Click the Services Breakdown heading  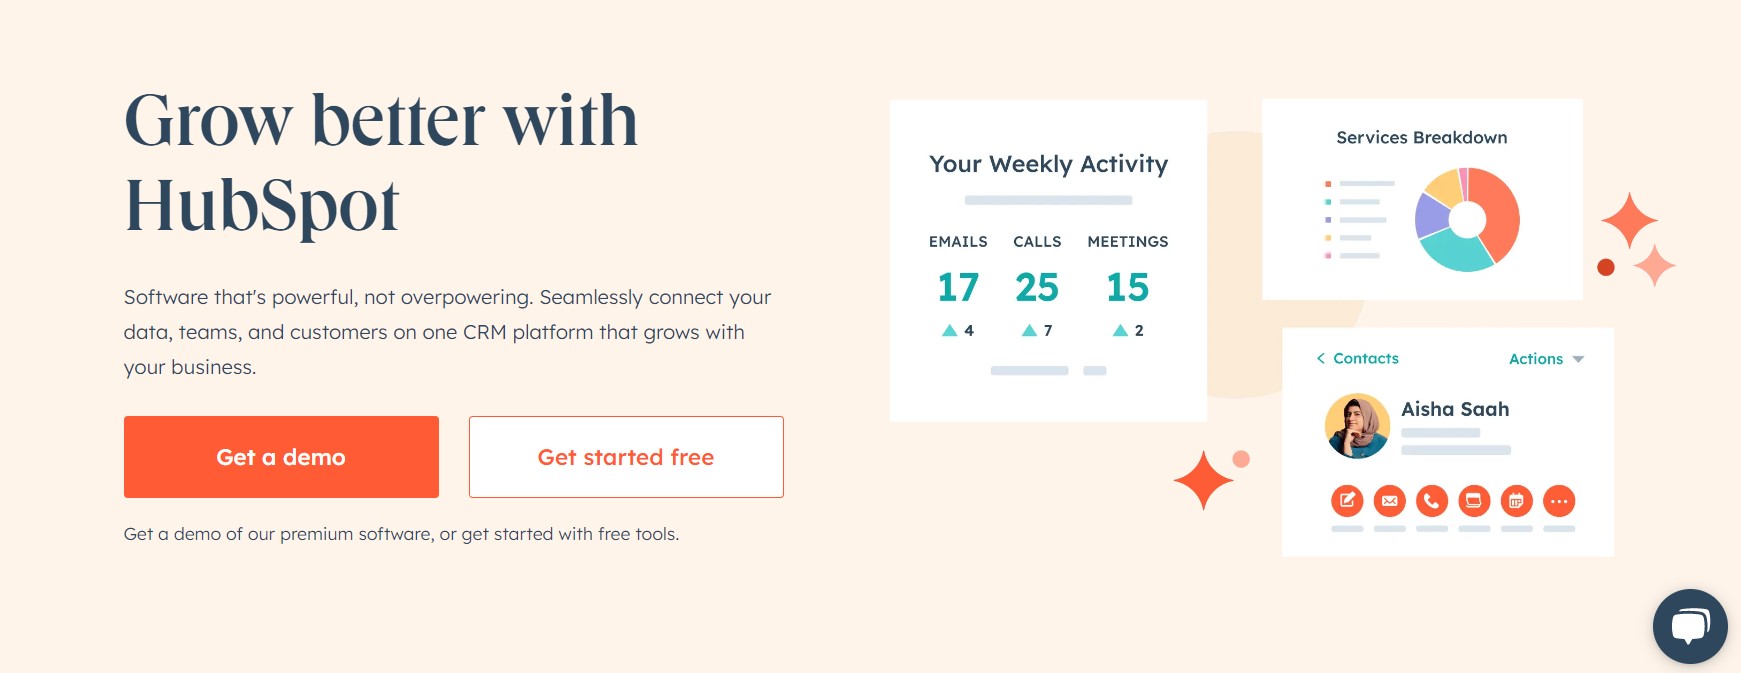[1422, 137]
